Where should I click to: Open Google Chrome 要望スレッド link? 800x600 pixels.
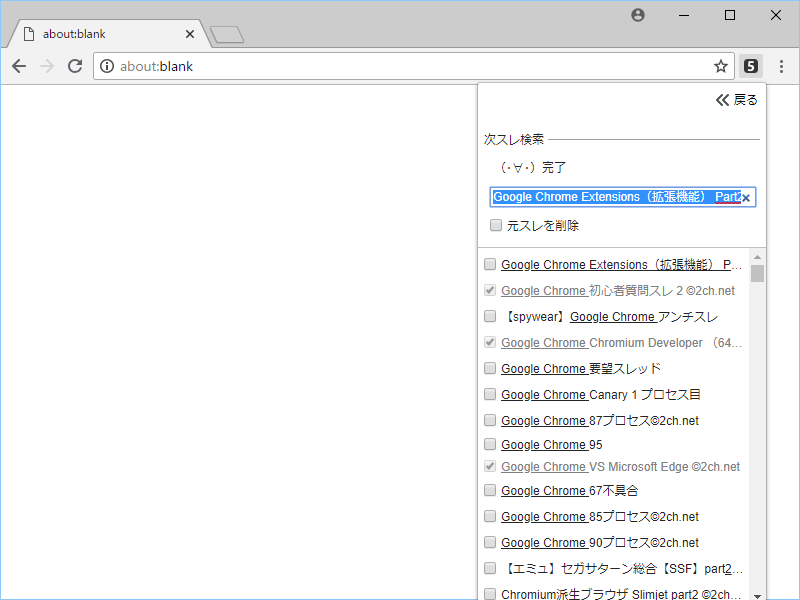tap(581, 369)
